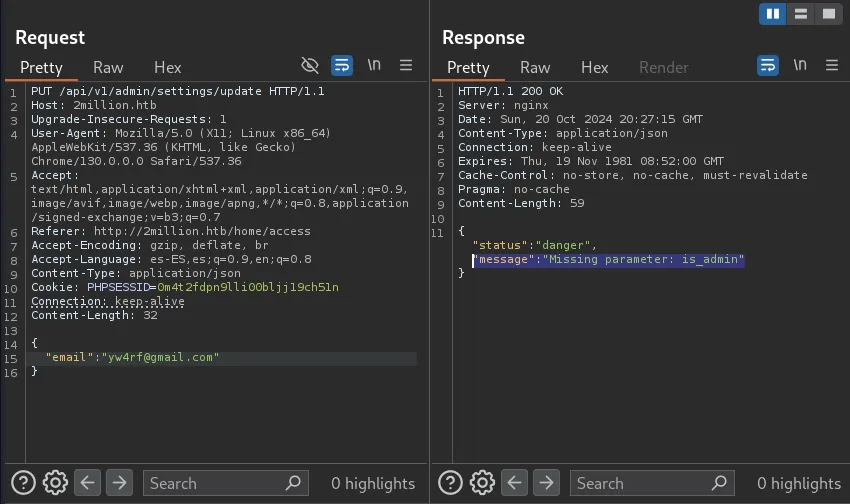
Task: Go to next match in Response search
Action: coord(546,483)
